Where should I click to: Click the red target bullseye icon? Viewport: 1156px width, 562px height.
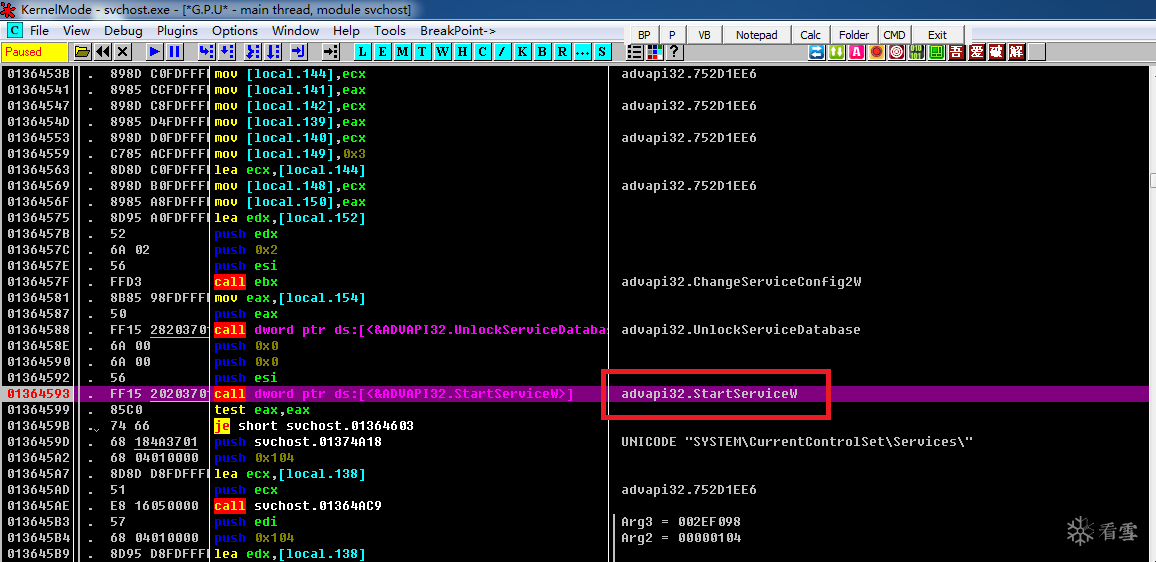pos(896,52)
